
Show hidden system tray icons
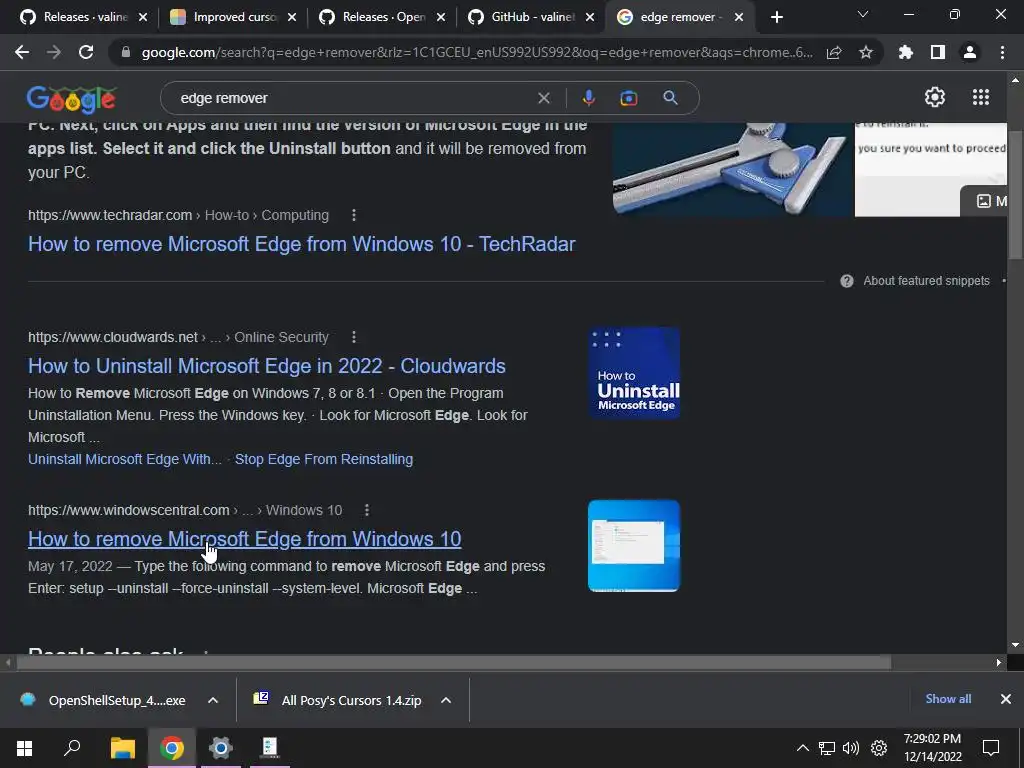803,748
